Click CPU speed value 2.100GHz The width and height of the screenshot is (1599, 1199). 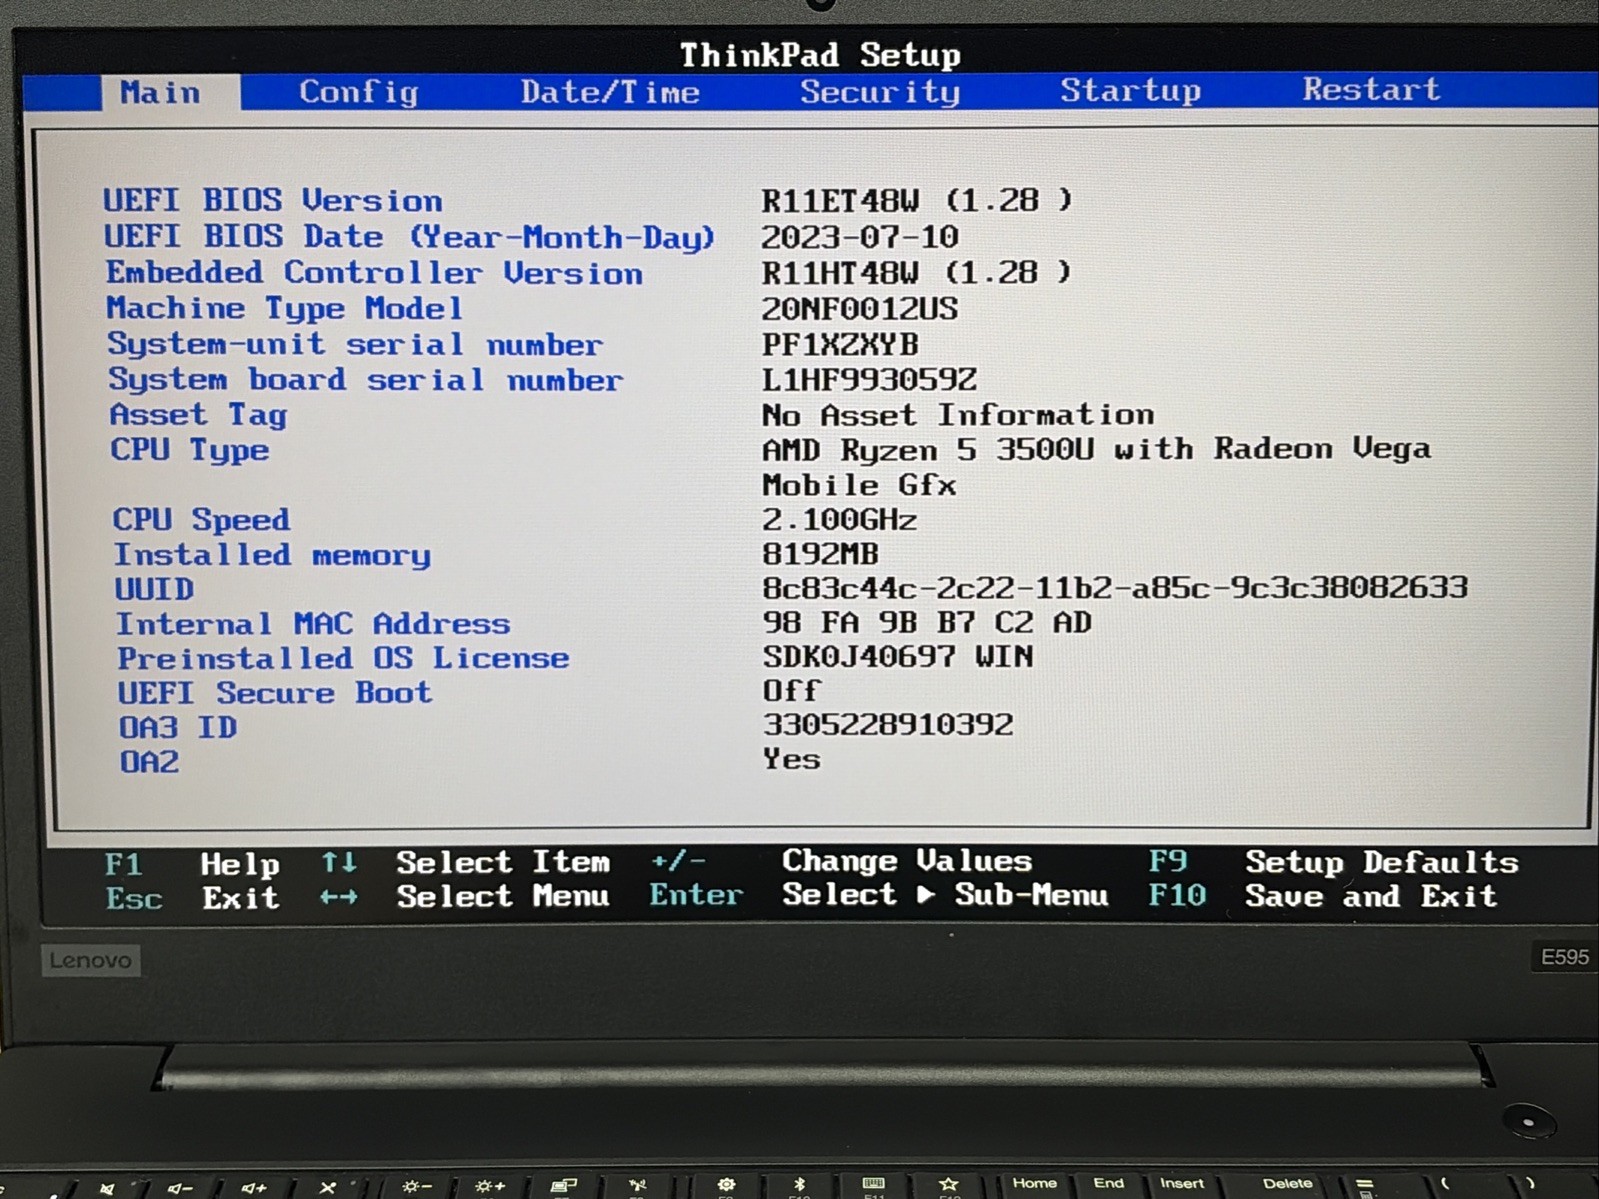click(x=839, y=519)
